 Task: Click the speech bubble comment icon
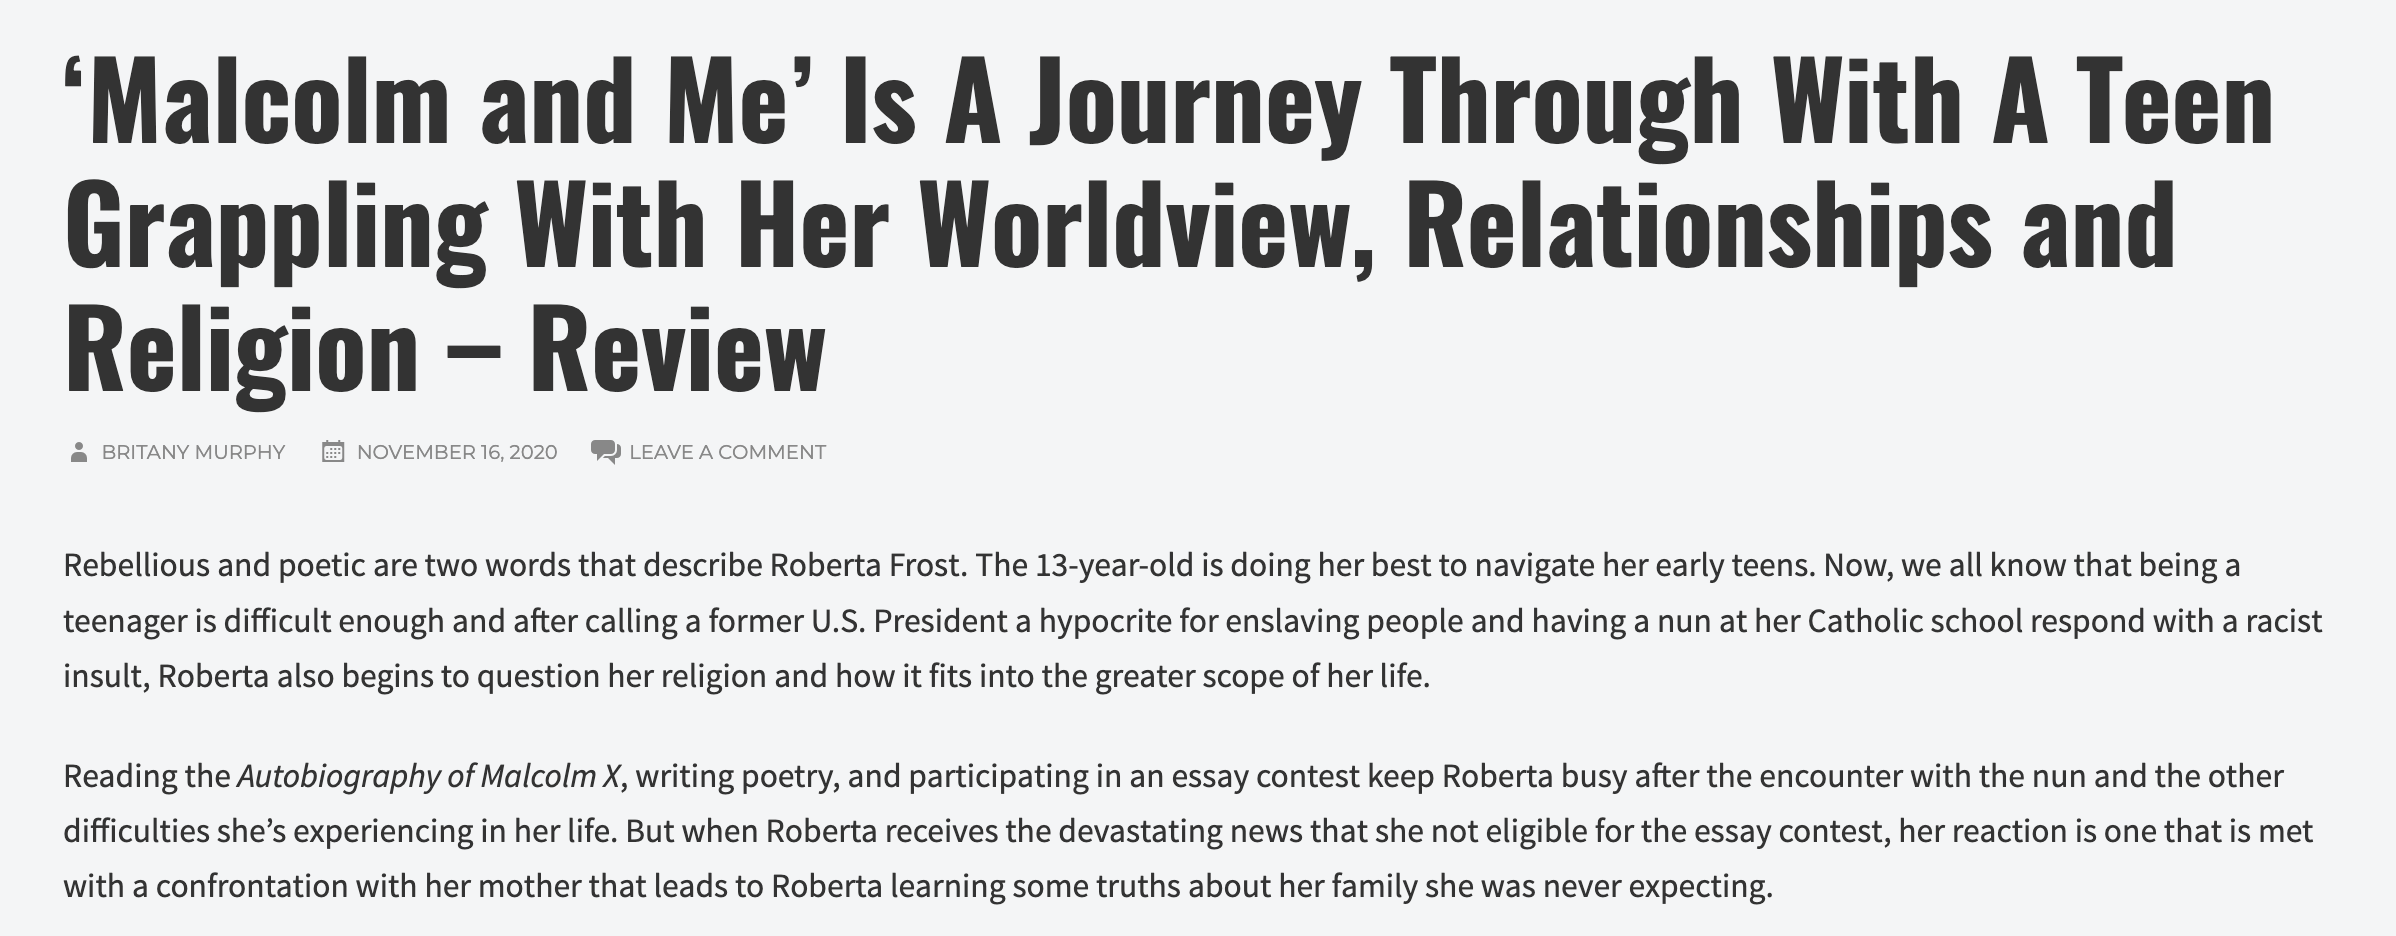click(x=605, y=452)
